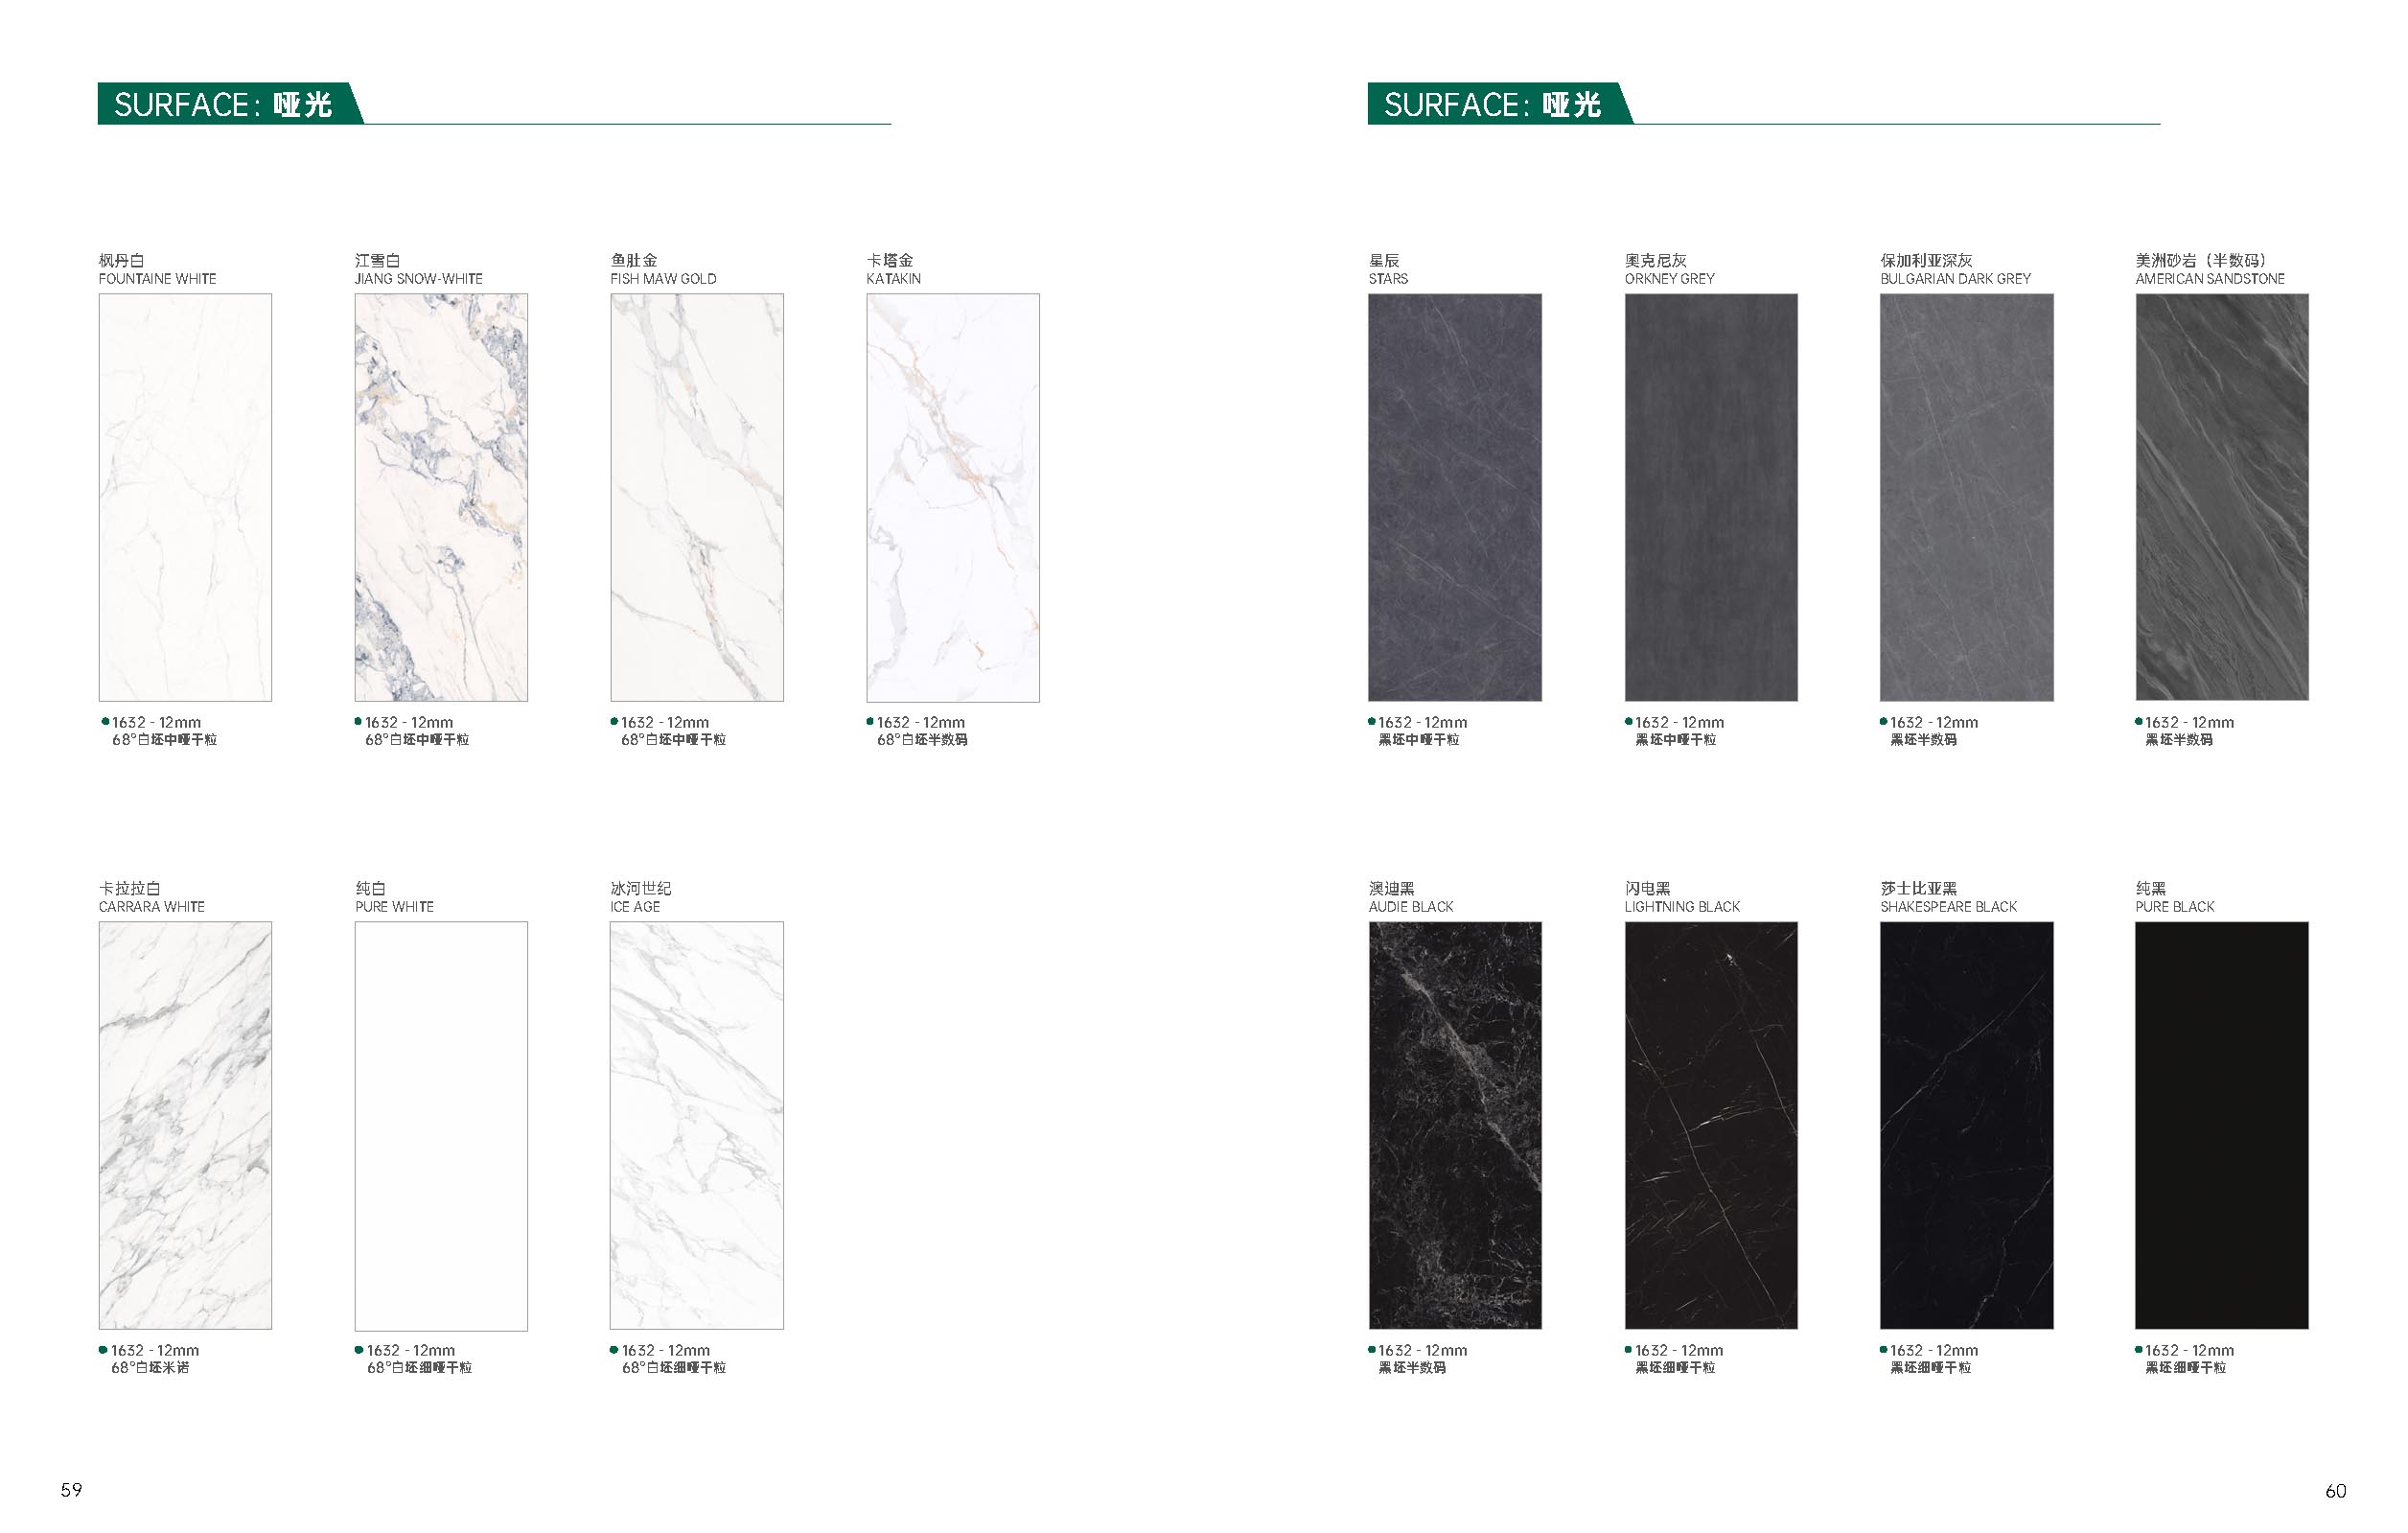Click the Pure White tile sample

click(x=441, y=1125)
